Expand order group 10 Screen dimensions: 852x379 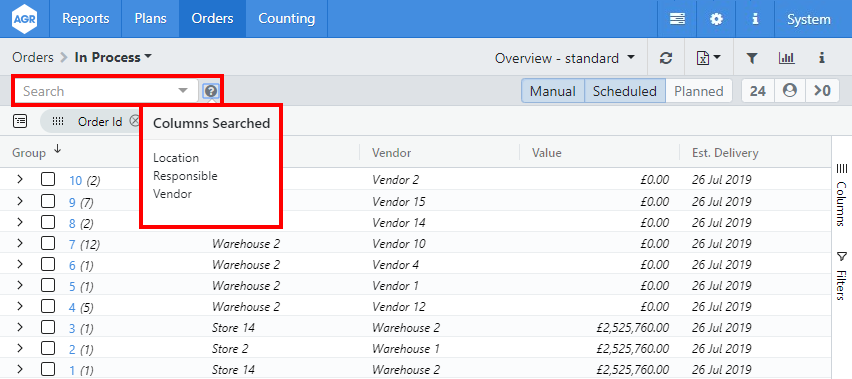tap(20, 179)
